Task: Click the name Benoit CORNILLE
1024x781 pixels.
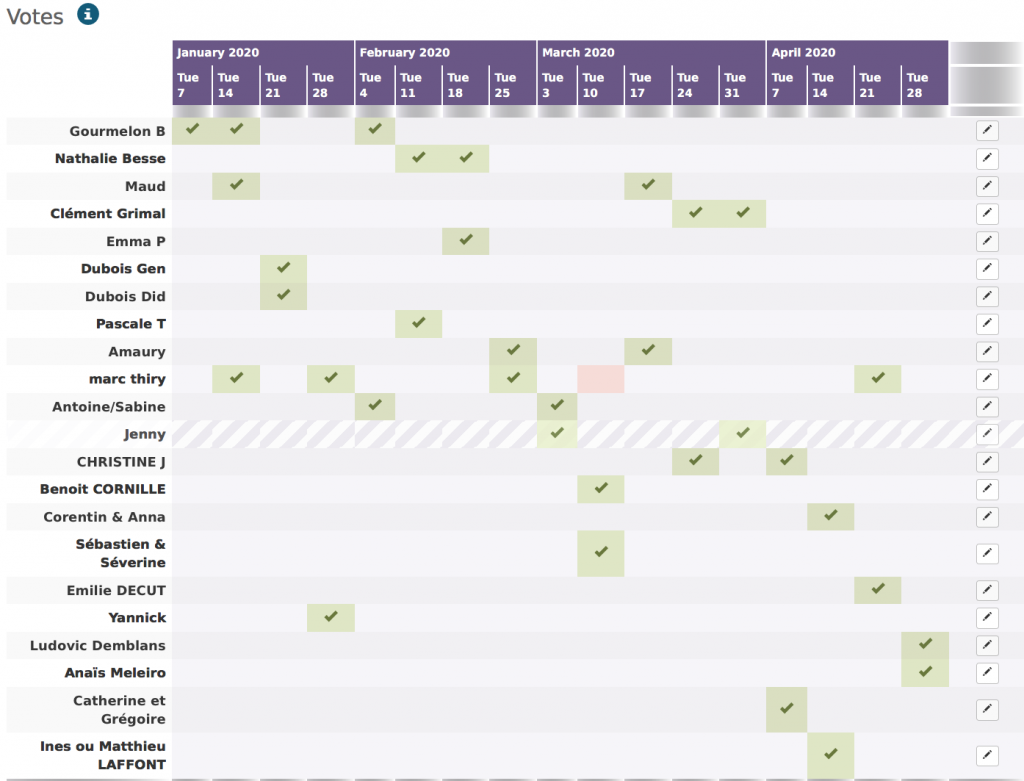Action: (103, 489)
